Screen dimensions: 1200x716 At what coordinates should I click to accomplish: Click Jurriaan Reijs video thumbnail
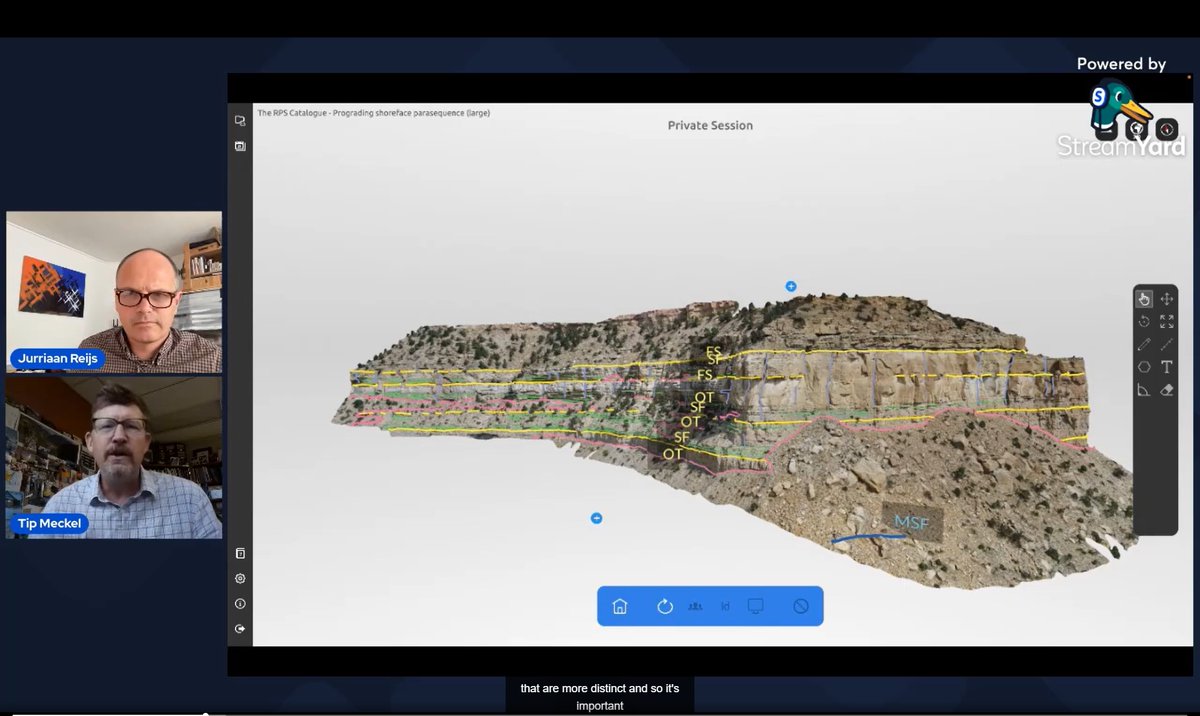114,292
